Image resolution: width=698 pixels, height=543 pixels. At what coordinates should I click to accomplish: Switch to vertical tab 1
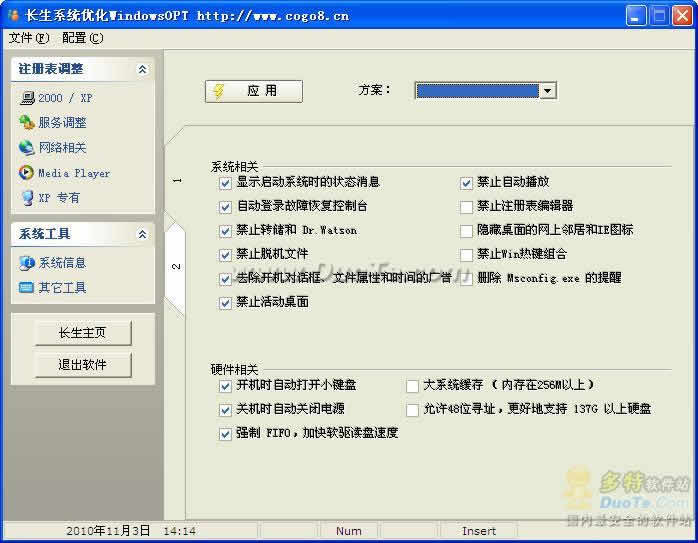(x=177, y=180)
